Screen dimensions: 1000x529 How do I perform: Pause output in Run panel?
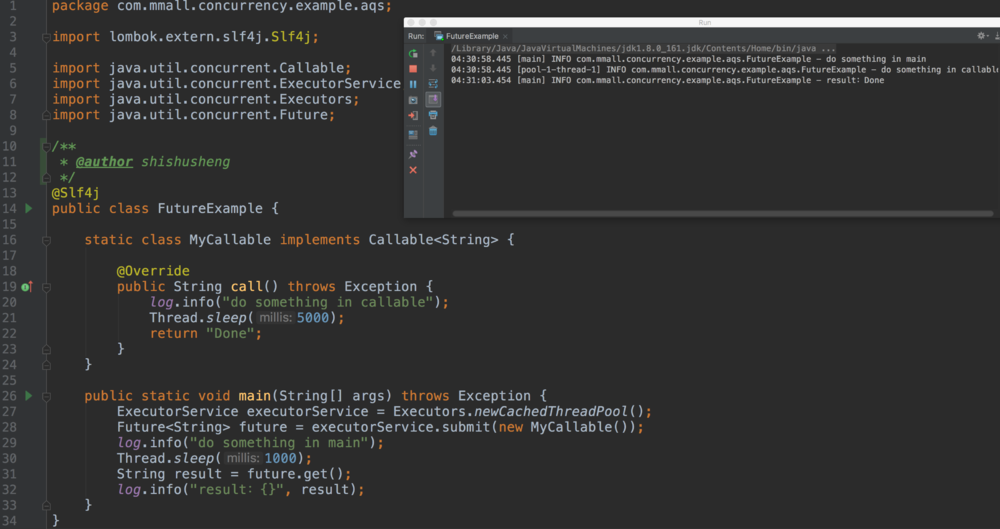click(x=413, y=84)
